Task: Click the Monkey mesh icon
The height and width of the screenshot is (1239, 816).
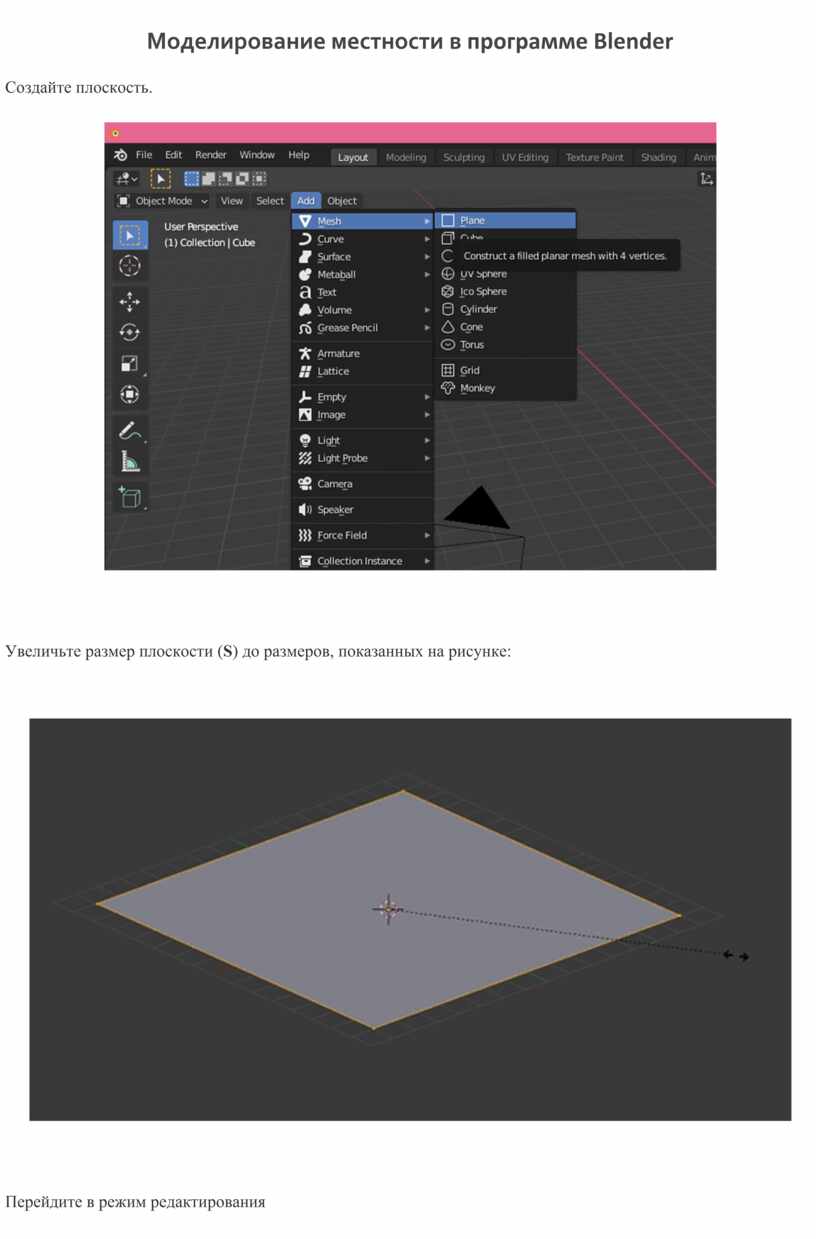Action: (448, 388)
